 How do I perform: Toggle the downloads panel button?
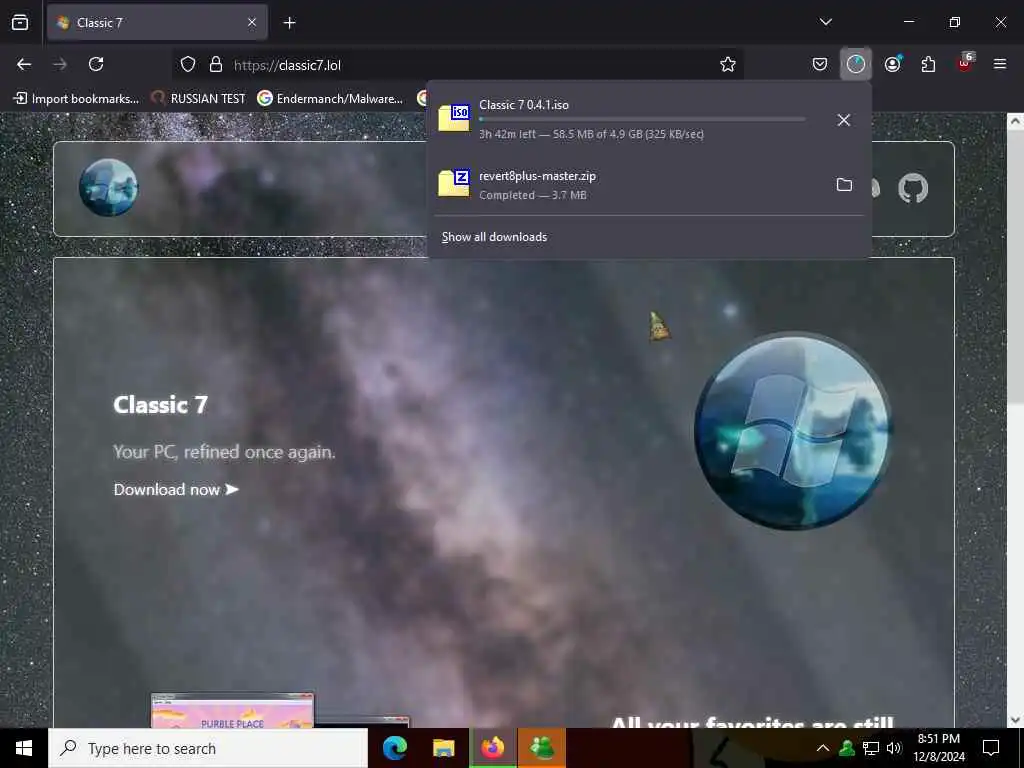coord(856,64)
